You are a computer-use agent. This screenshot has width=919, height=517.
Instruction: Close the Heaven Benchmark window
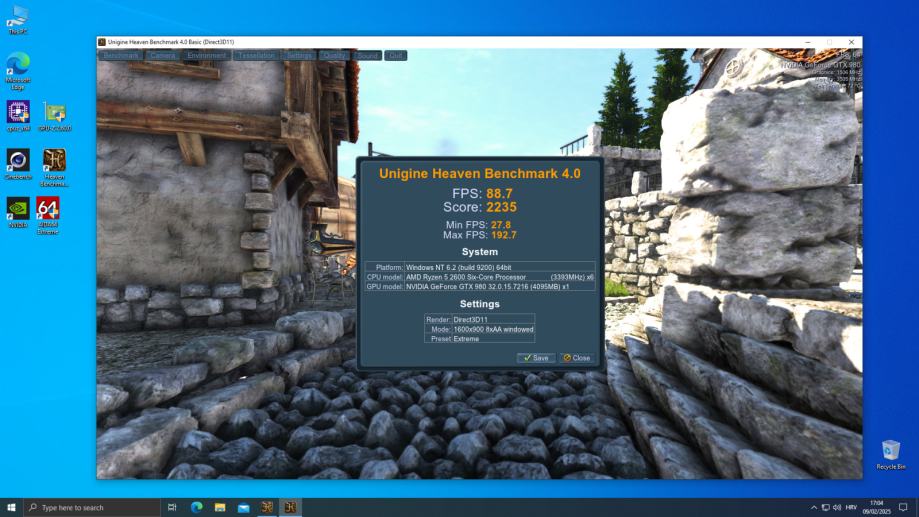851,42
